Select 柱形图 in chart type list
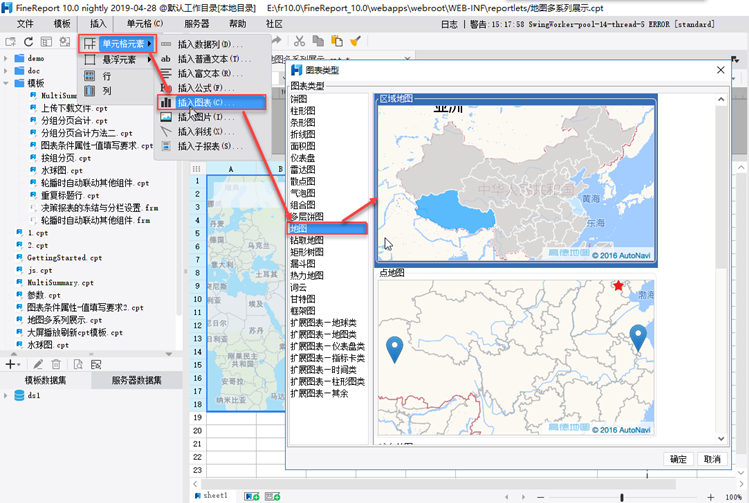The width and height of the screenshot is (749, 503). [303, 111]
